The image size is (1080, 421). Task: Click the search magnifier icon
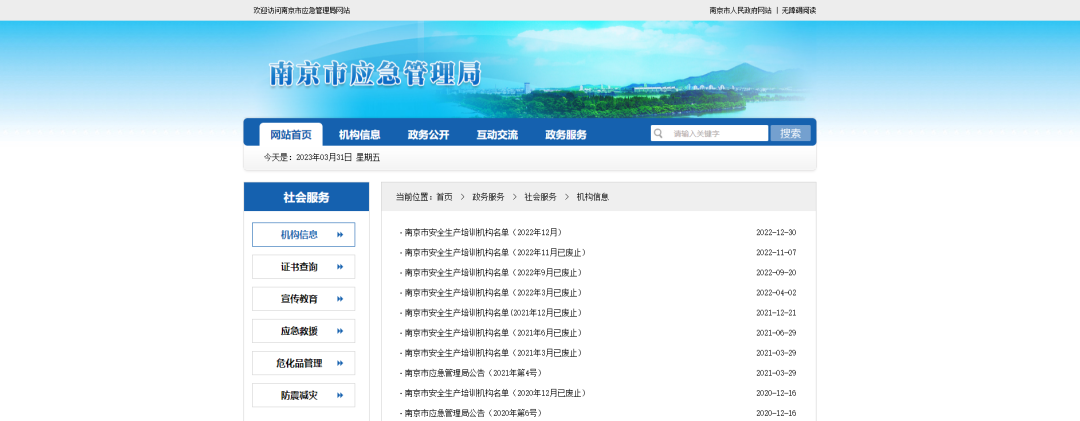659,133
